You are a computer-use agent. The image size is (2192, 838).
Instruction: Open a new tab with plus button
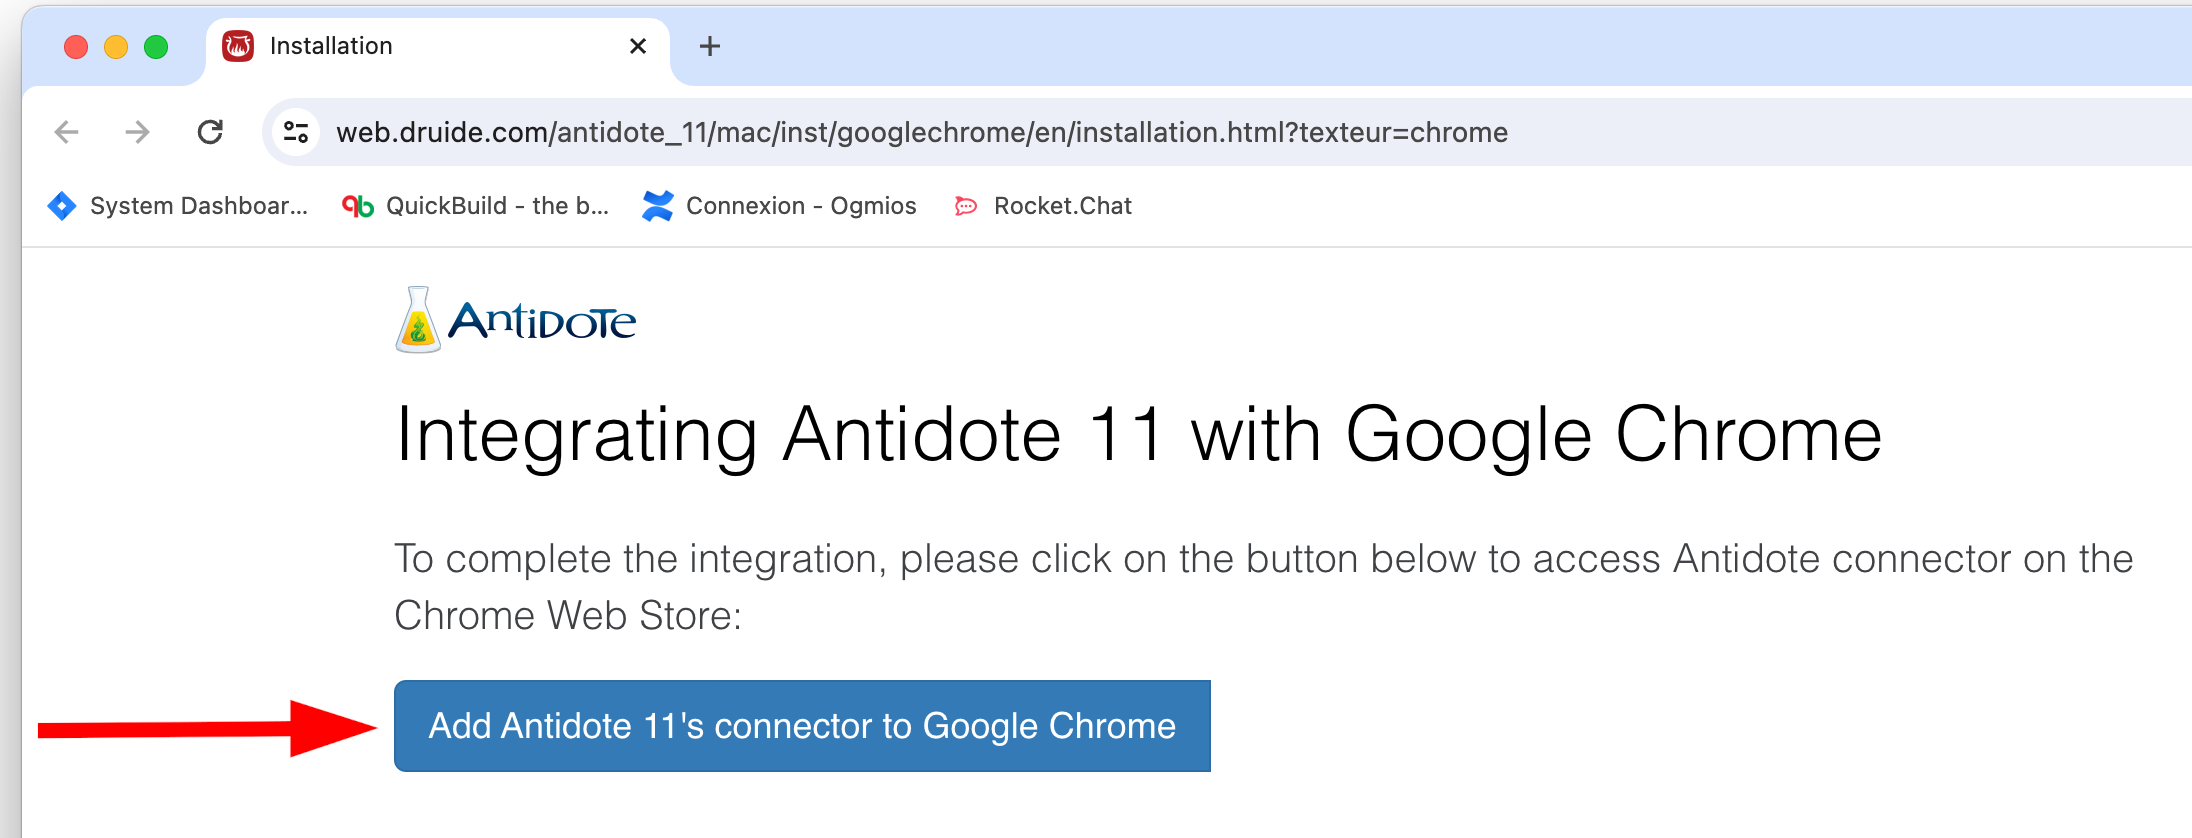710,46
